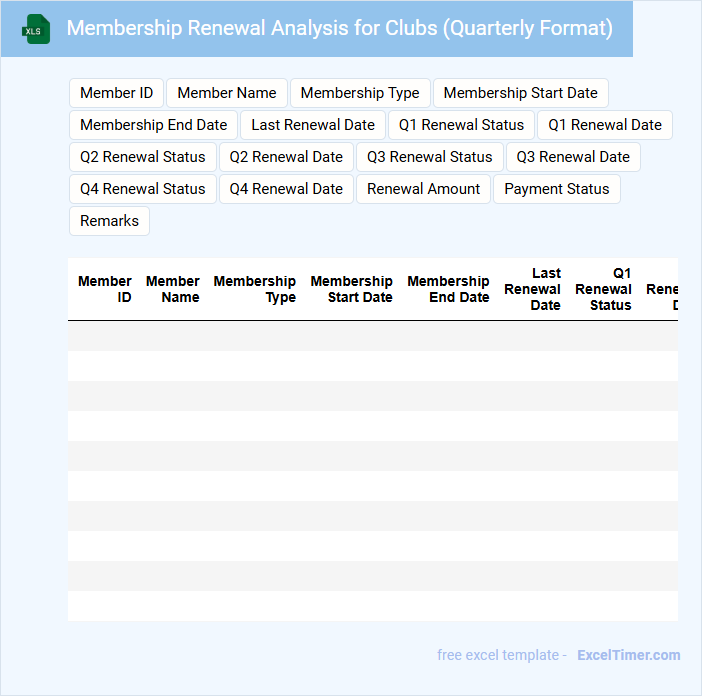Click the Membership Type column header
The image size is (702, 696).
tap(255, 289)
